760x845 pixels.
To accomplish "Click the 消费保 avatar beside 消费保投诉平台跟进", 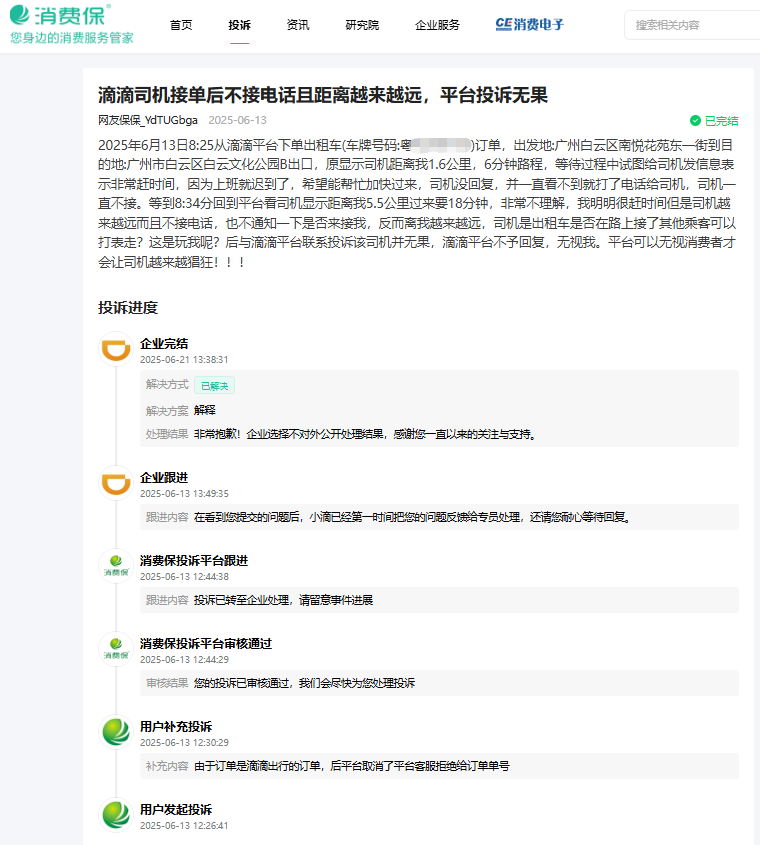I will click(x=116, y=566).
